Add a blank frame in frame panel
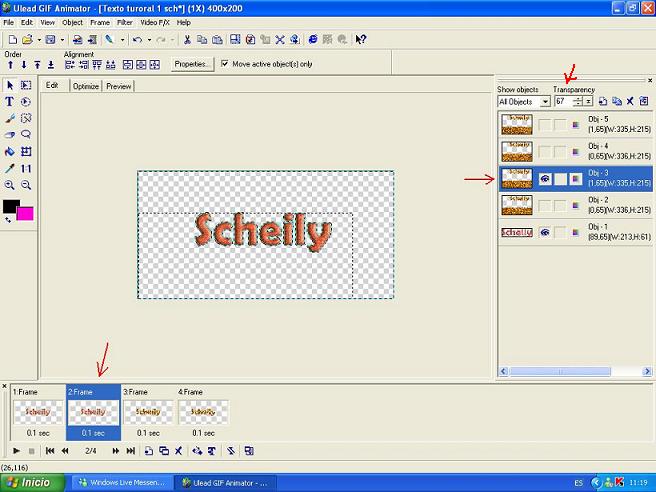The width and height of the screenshot is (656, 492). click(149, 451)
